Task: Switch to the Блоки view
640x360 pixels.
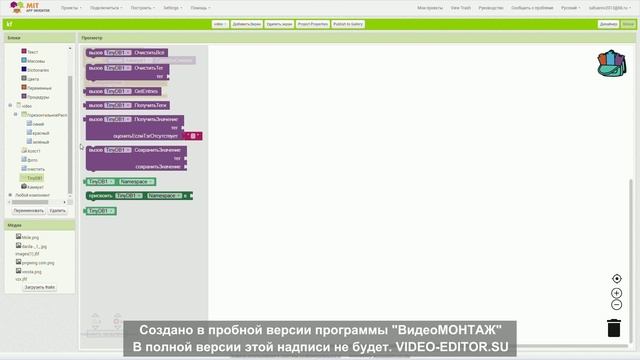Action: [628, 24]
